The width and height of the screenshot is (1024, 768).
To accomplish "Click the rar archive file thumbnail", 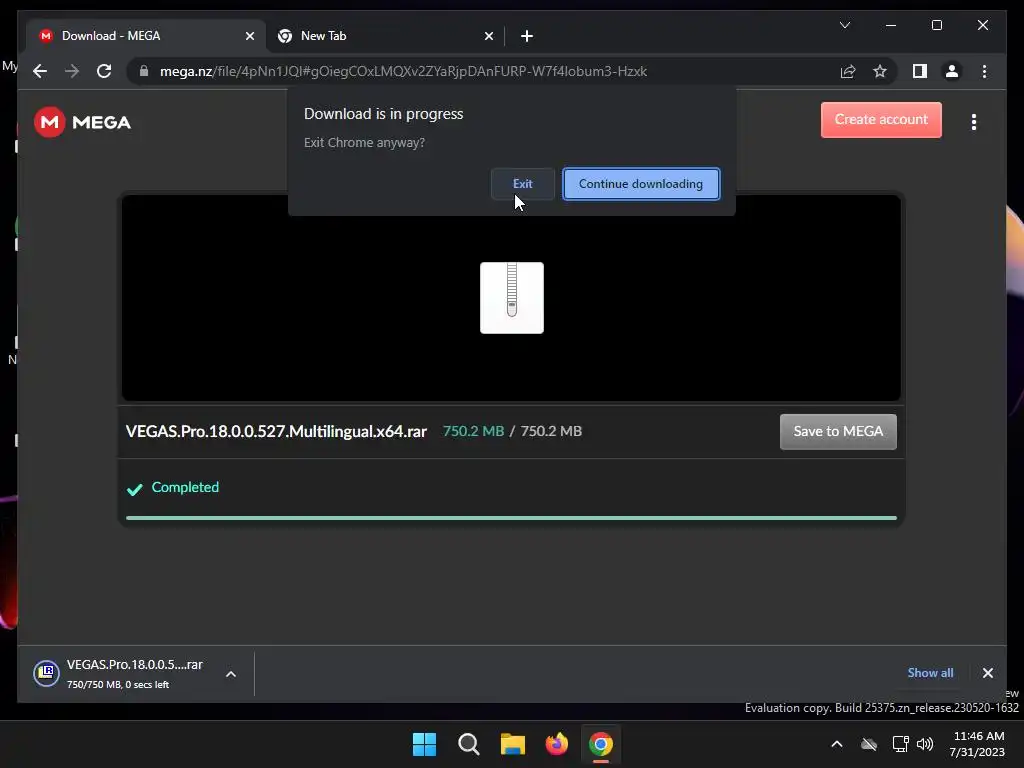I will click(511, 298).
